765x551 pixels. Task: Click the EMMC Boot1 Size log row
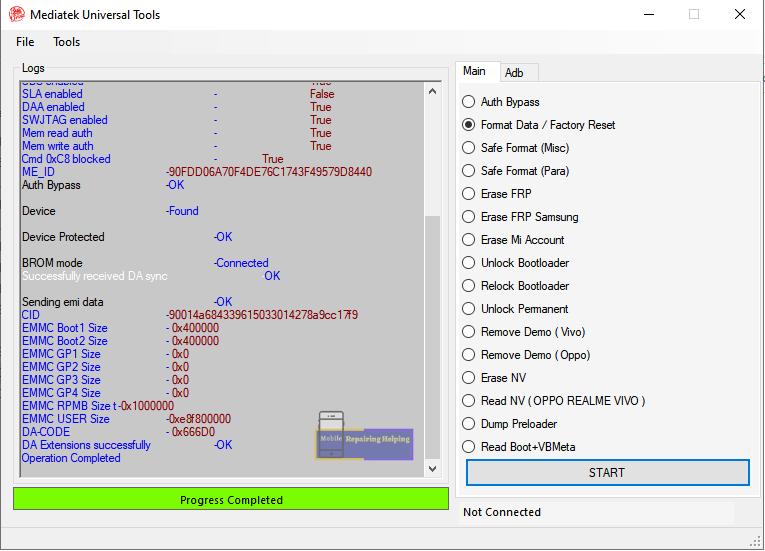(120, 327)
